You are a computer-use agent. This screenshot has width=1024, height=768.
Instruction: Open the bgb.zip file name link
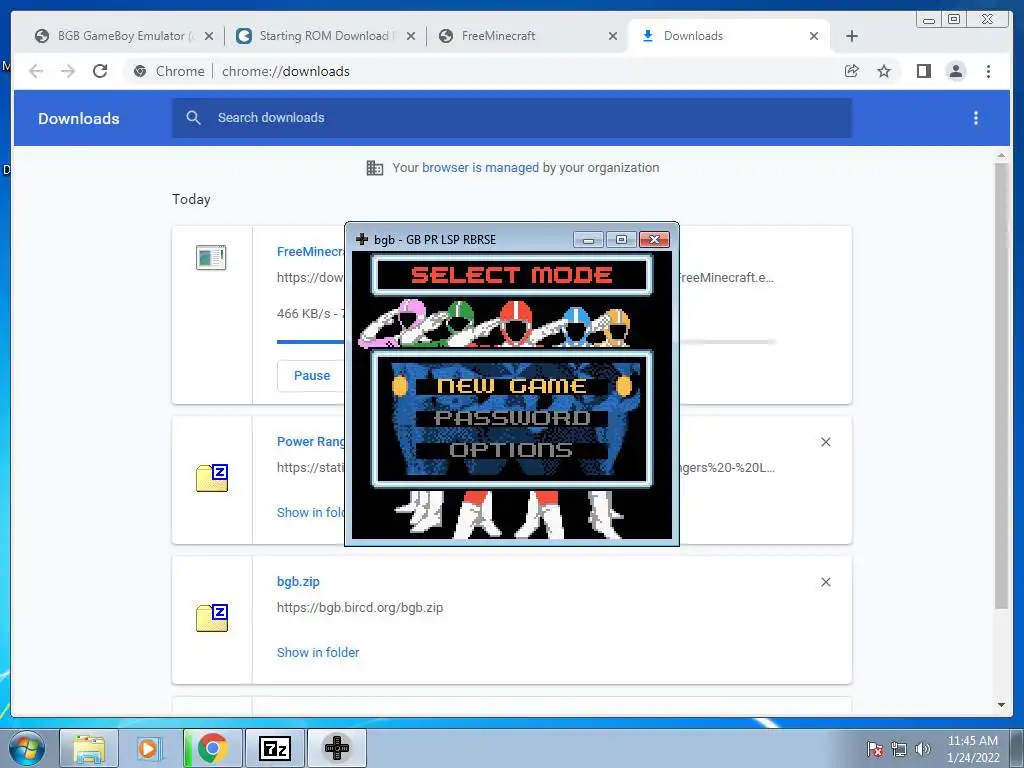pos(298,581)
